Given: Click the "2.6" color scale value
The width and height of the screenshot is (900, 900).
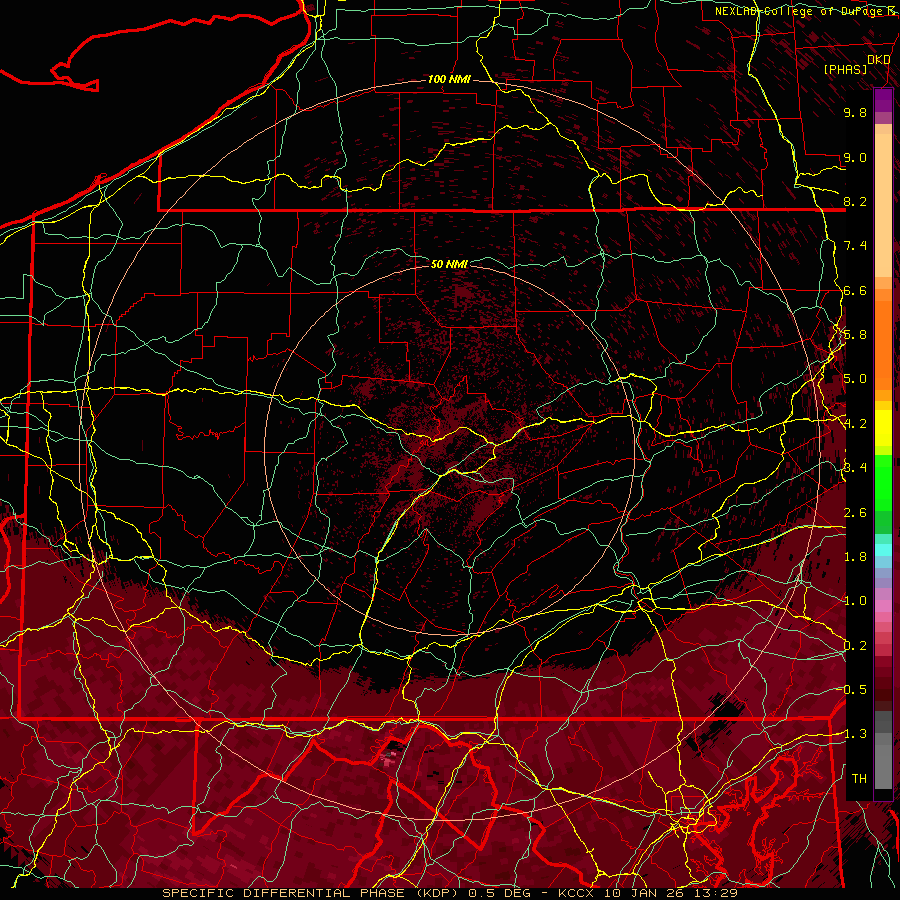Looking at the screenshot, I should (x=855, y=513).
